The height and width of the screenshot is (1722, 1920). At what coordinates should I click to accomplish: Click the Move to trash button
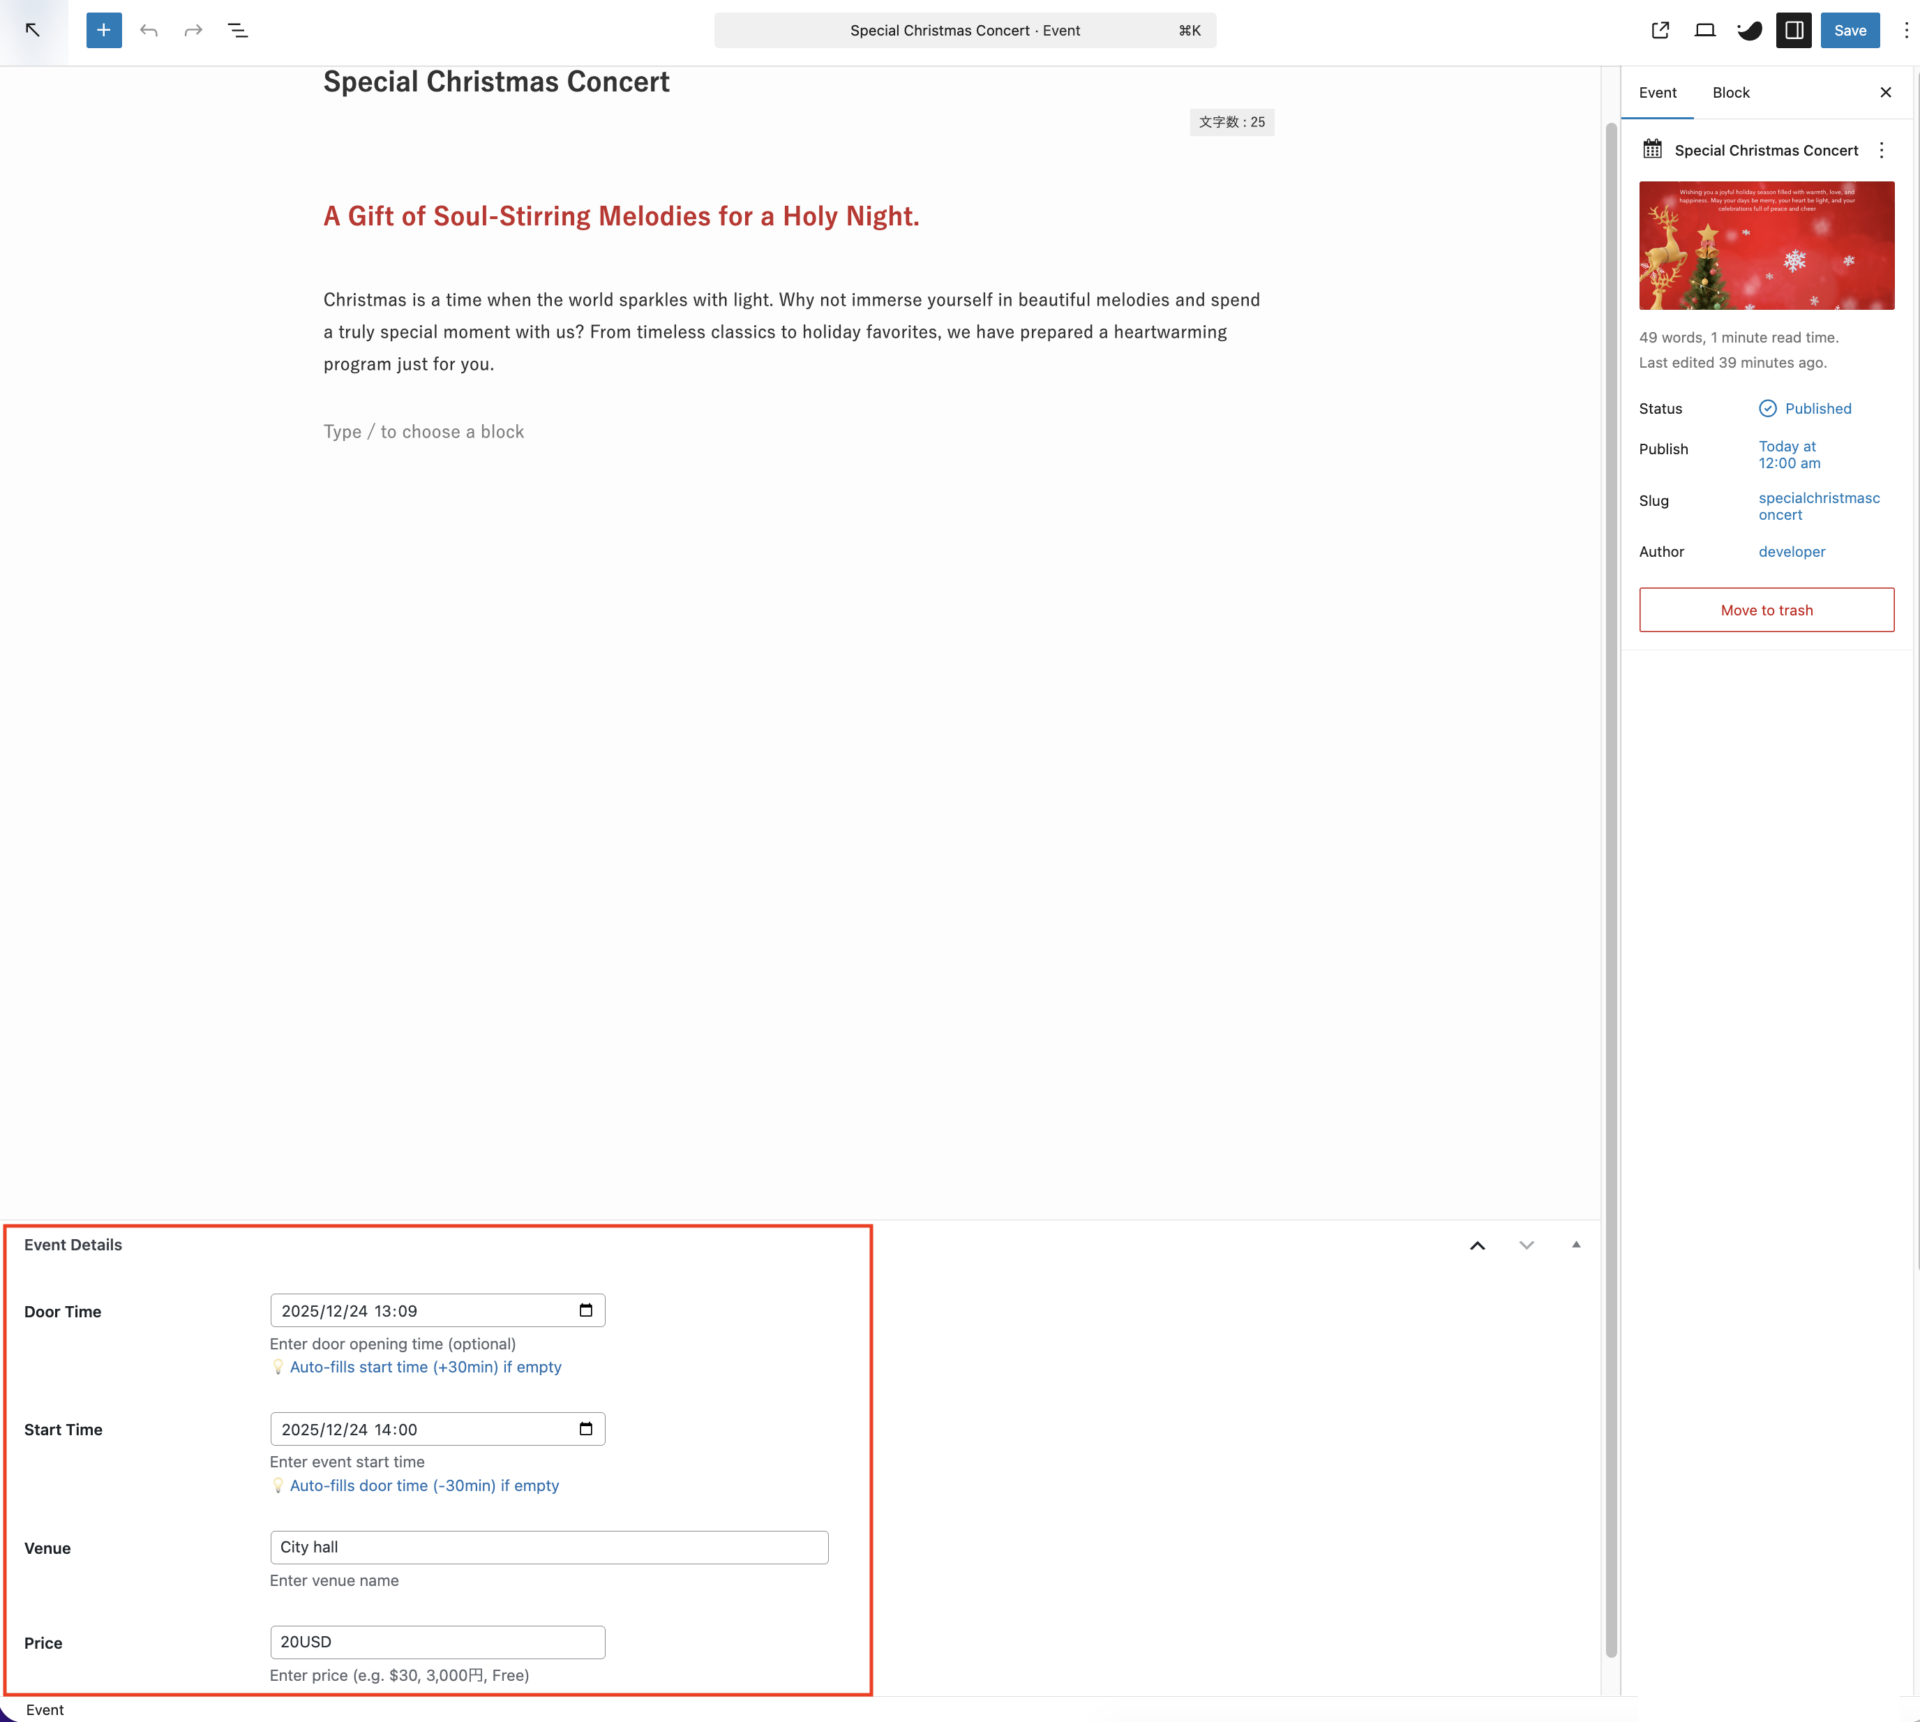point(1766,610)
